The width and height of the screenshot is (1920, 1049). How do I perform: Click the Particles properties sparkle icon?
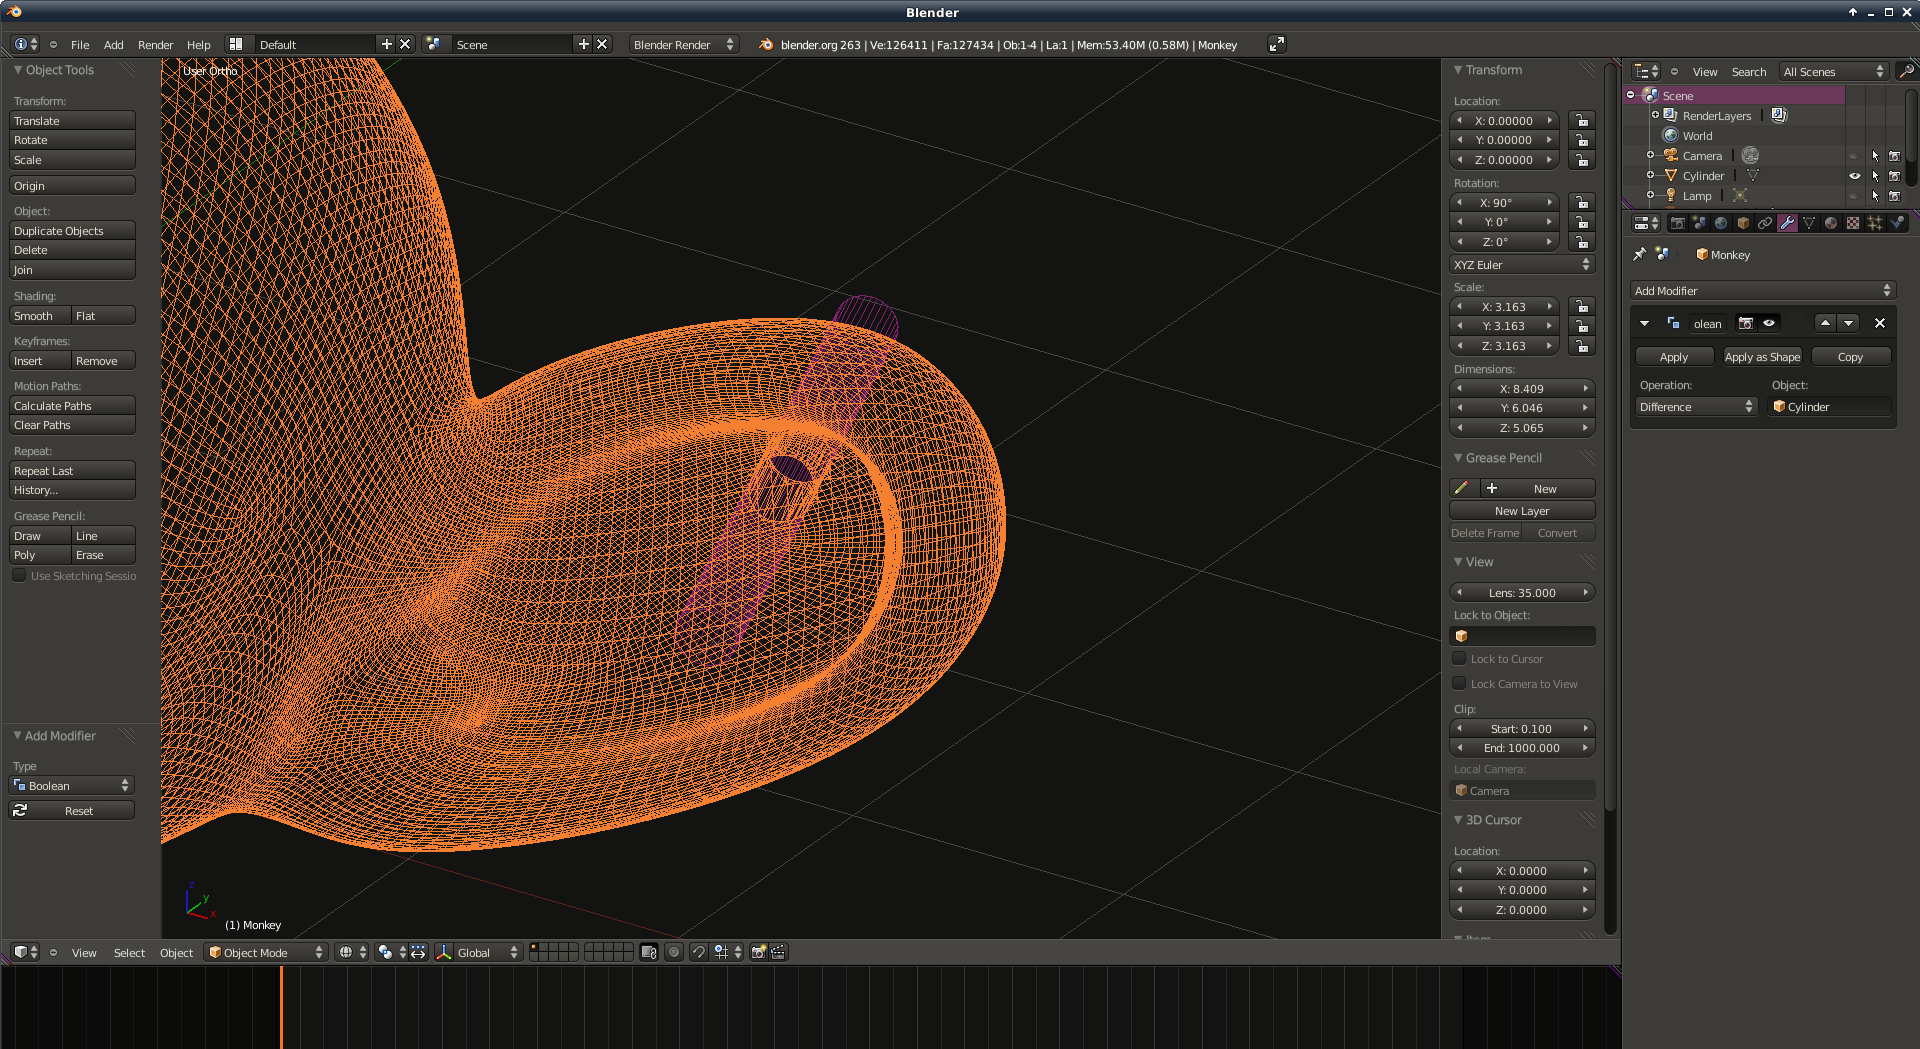tap(1875, 223)
